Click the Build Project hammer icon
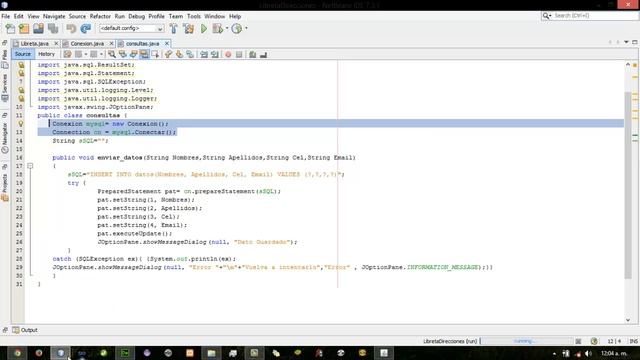 [x=173, y=29]
